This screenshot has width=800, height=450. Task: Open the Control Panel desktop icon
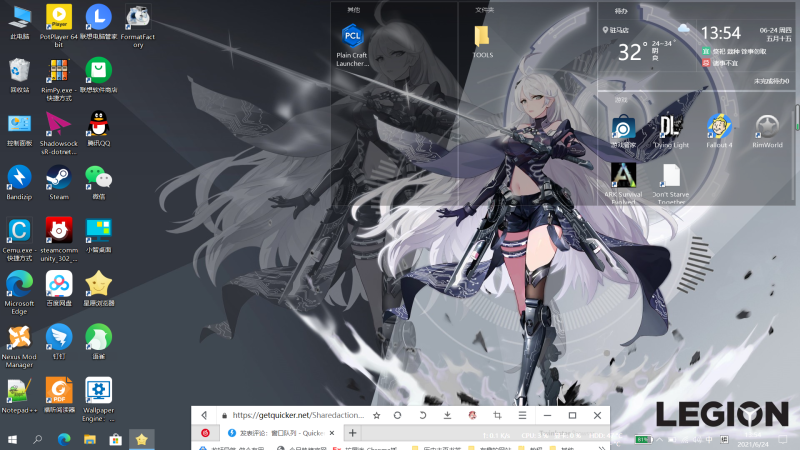19,130
